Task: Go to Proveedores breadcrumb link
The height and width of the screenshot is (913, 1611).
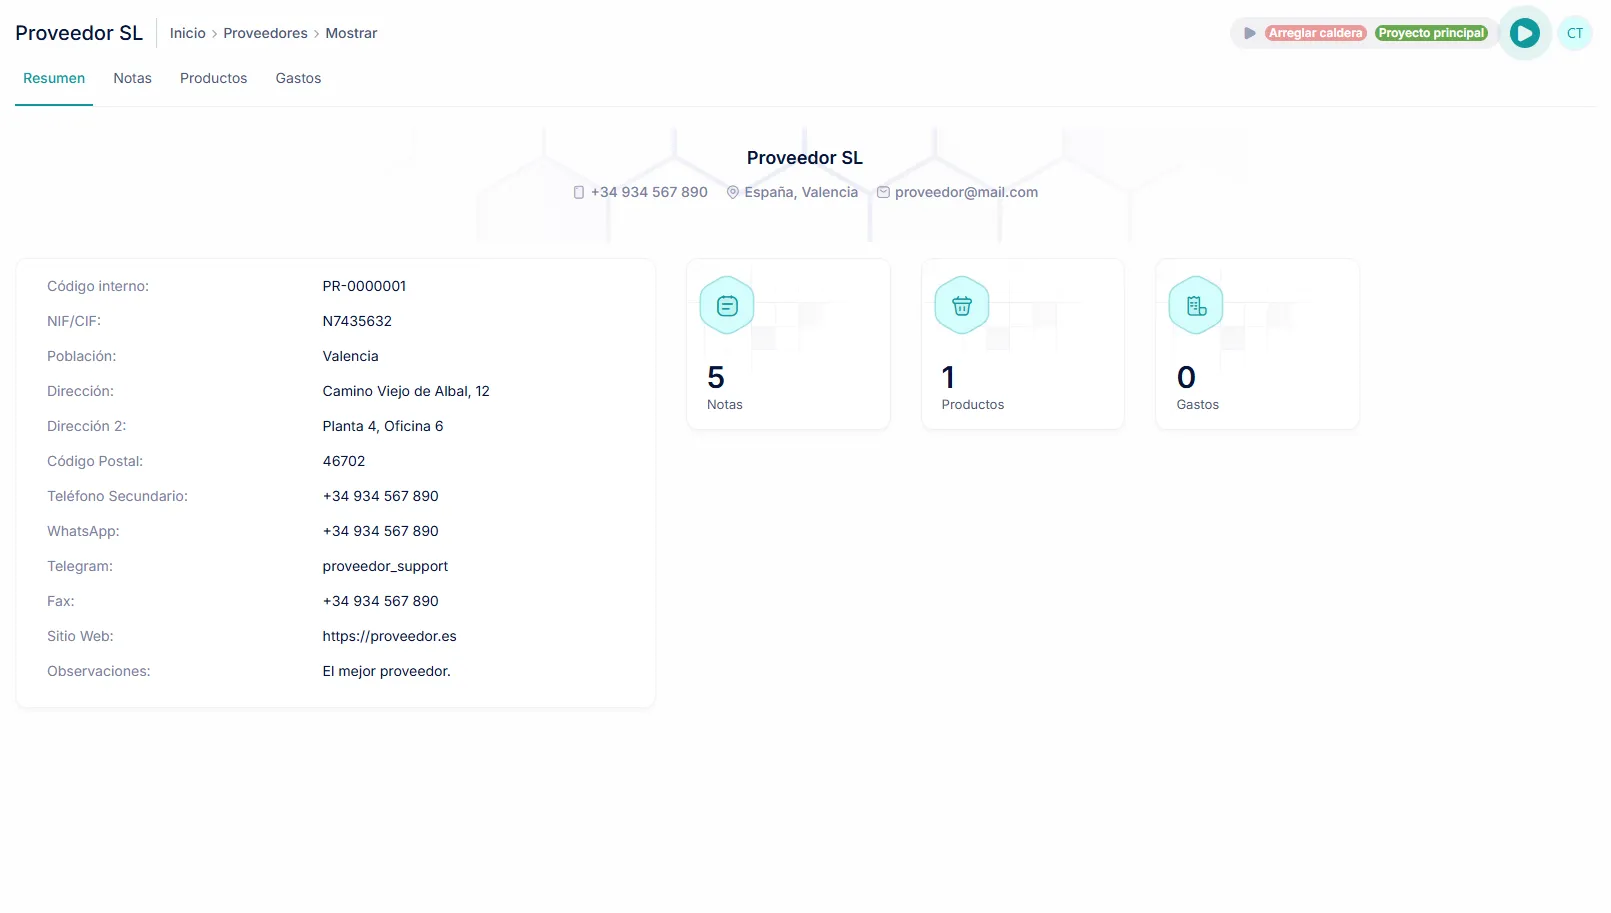Action: 265,33
